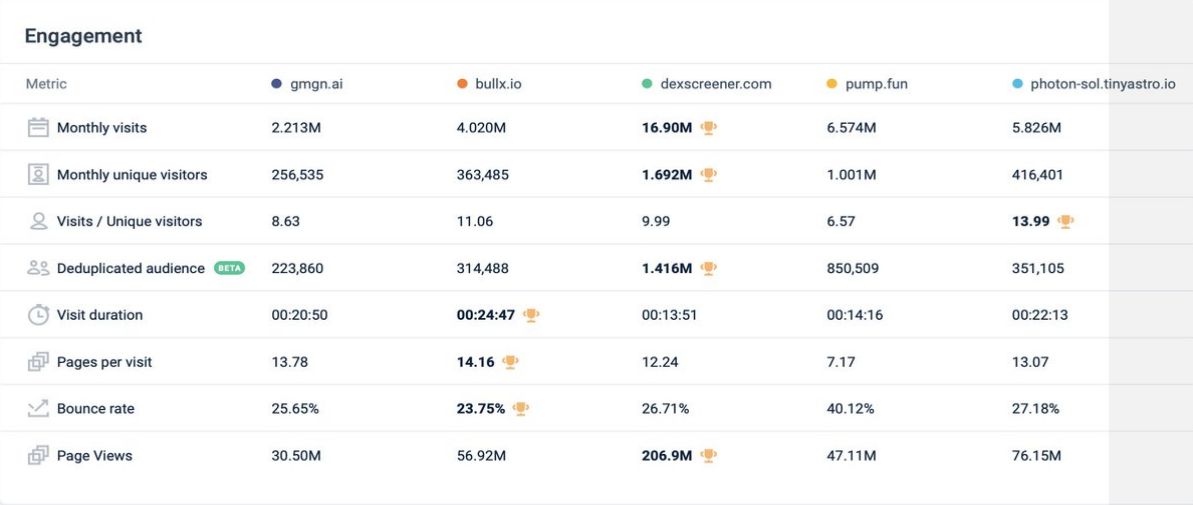The image size is (1193, 505).
Task: Click the Visit duration stopwatch icon
Action: pos(38,315)
